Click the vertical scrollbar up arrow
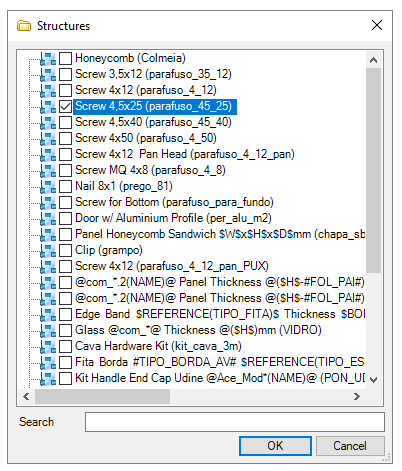Viewport: 402px width, 471px height. [374, 60]
